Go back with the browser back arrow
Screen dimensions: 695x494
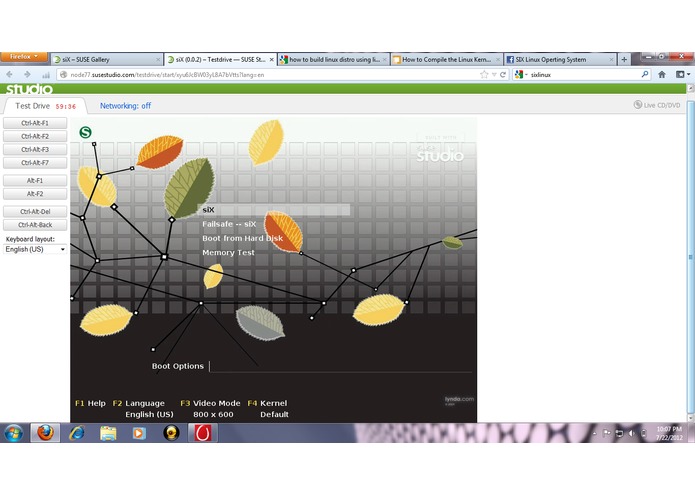click(10, 74)
